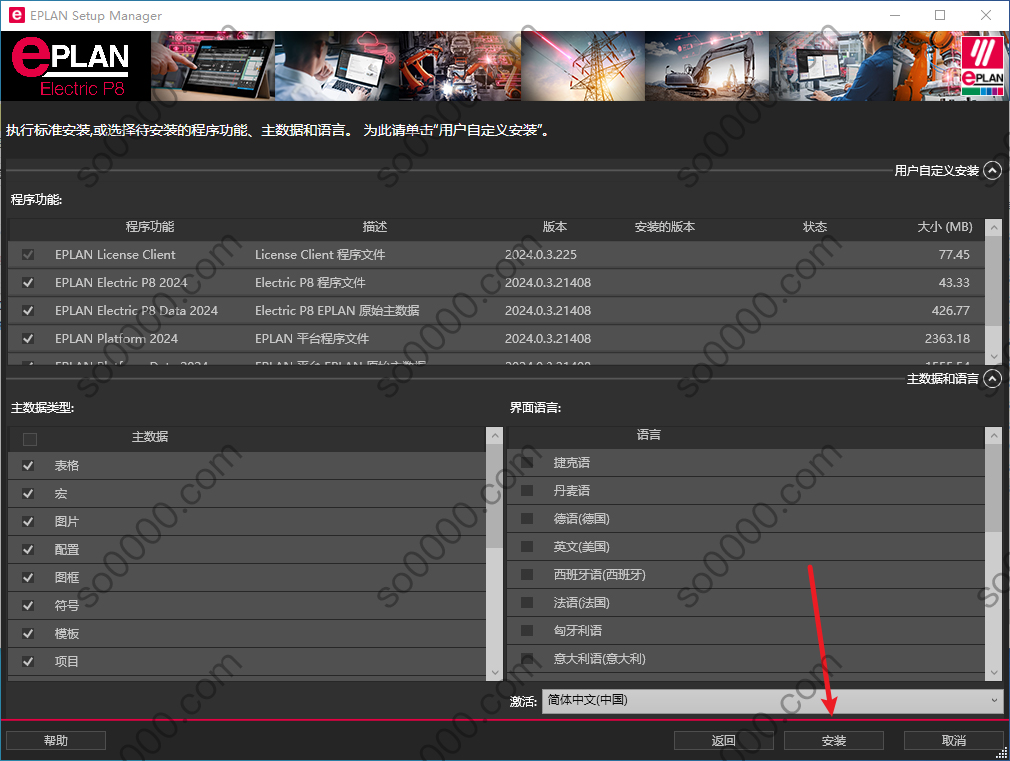This screenshot has width=1010, height=761.
Task: Toggle the EPLAN License Client checkbox
Action: click(28, 255)
